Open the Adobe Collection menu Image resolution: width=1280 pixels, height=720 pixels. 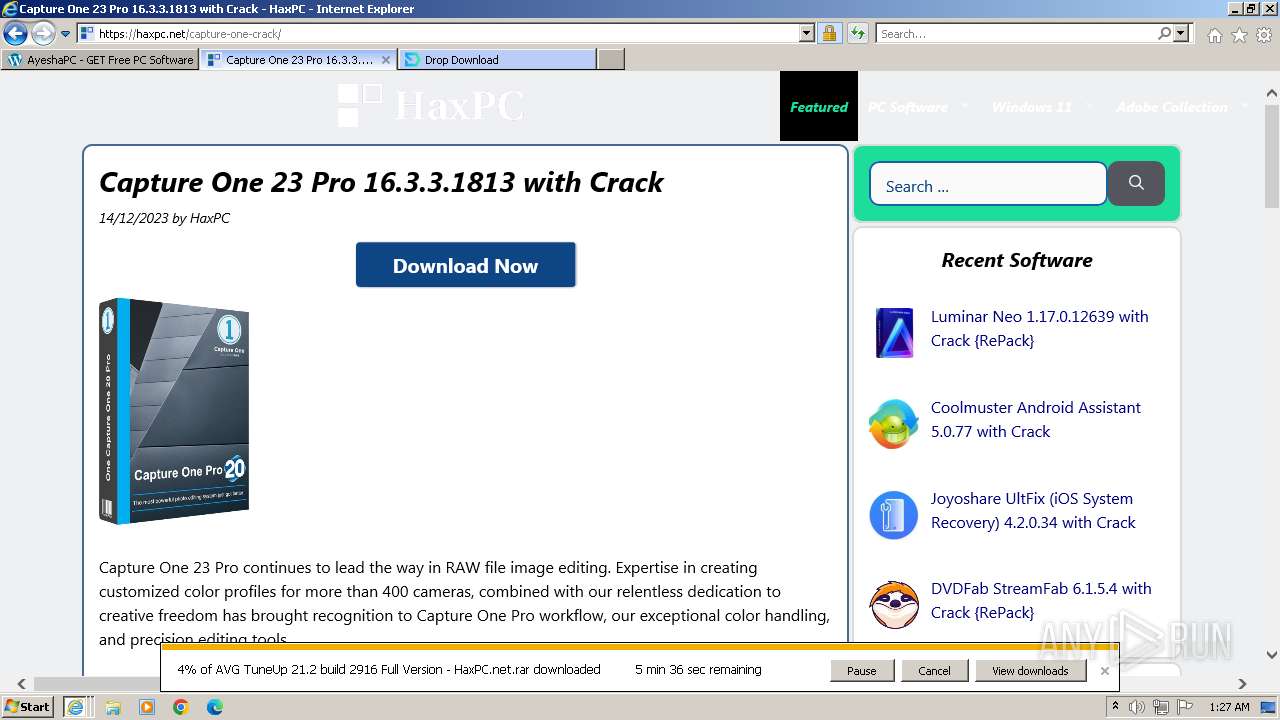[x=1172, y=107]
